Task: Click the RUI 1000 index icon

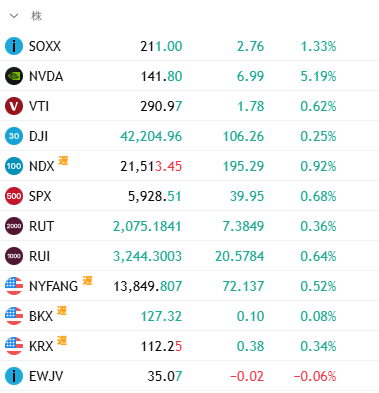Action: (x=14, y=256)
